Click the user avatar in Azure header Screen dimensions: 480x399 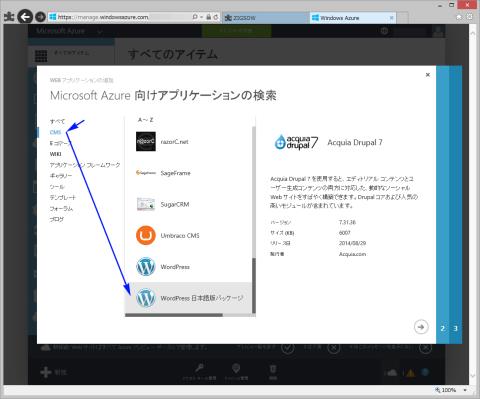(438, 31)
